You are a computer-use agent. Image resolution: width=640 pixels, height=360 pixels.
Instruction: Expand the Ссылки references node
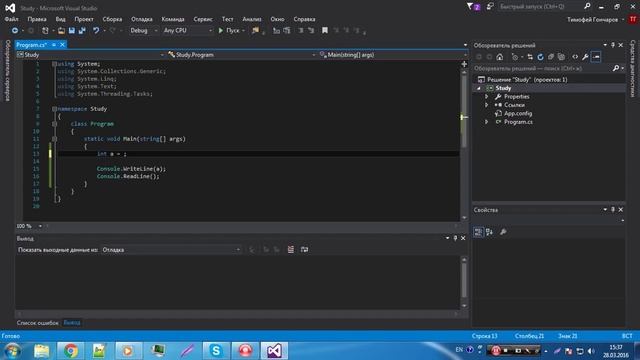pos(487,105)
